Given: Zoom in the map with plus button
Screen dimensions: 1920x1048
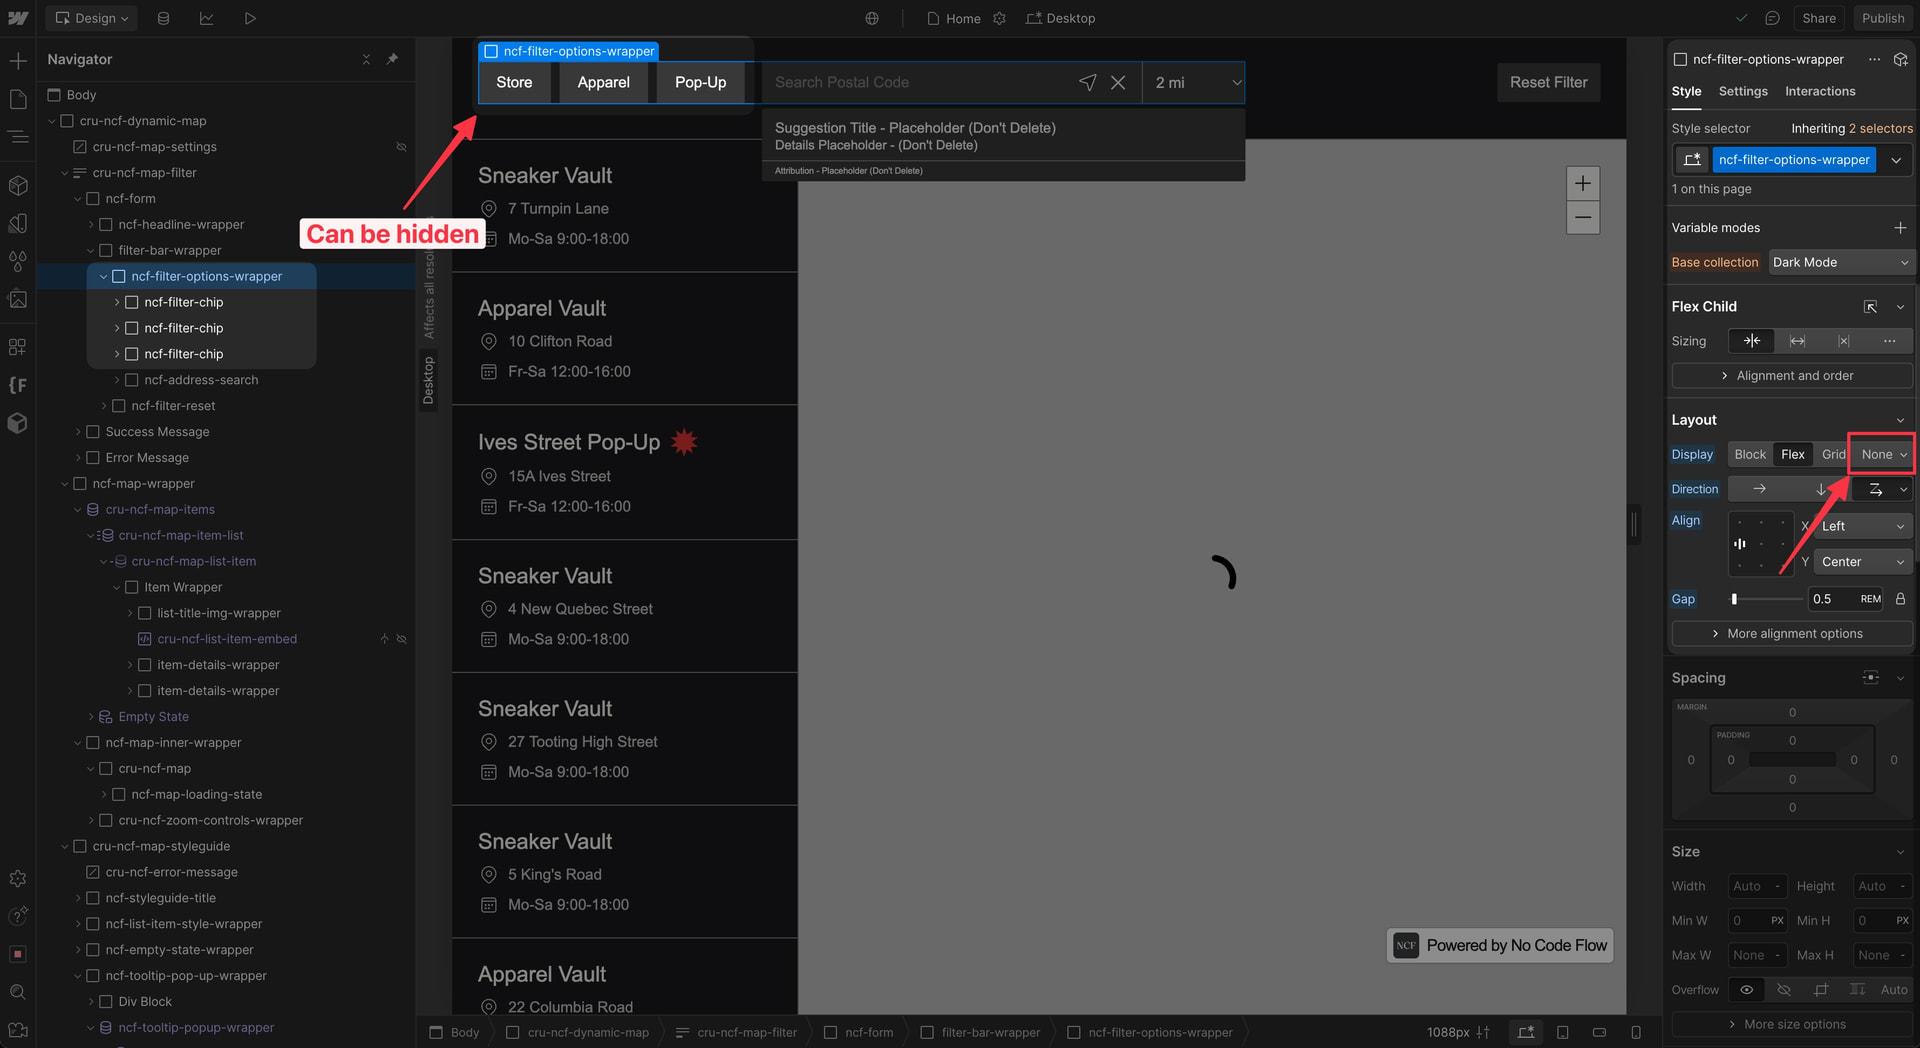Looking at the screenshot, I should (1582, 183).
